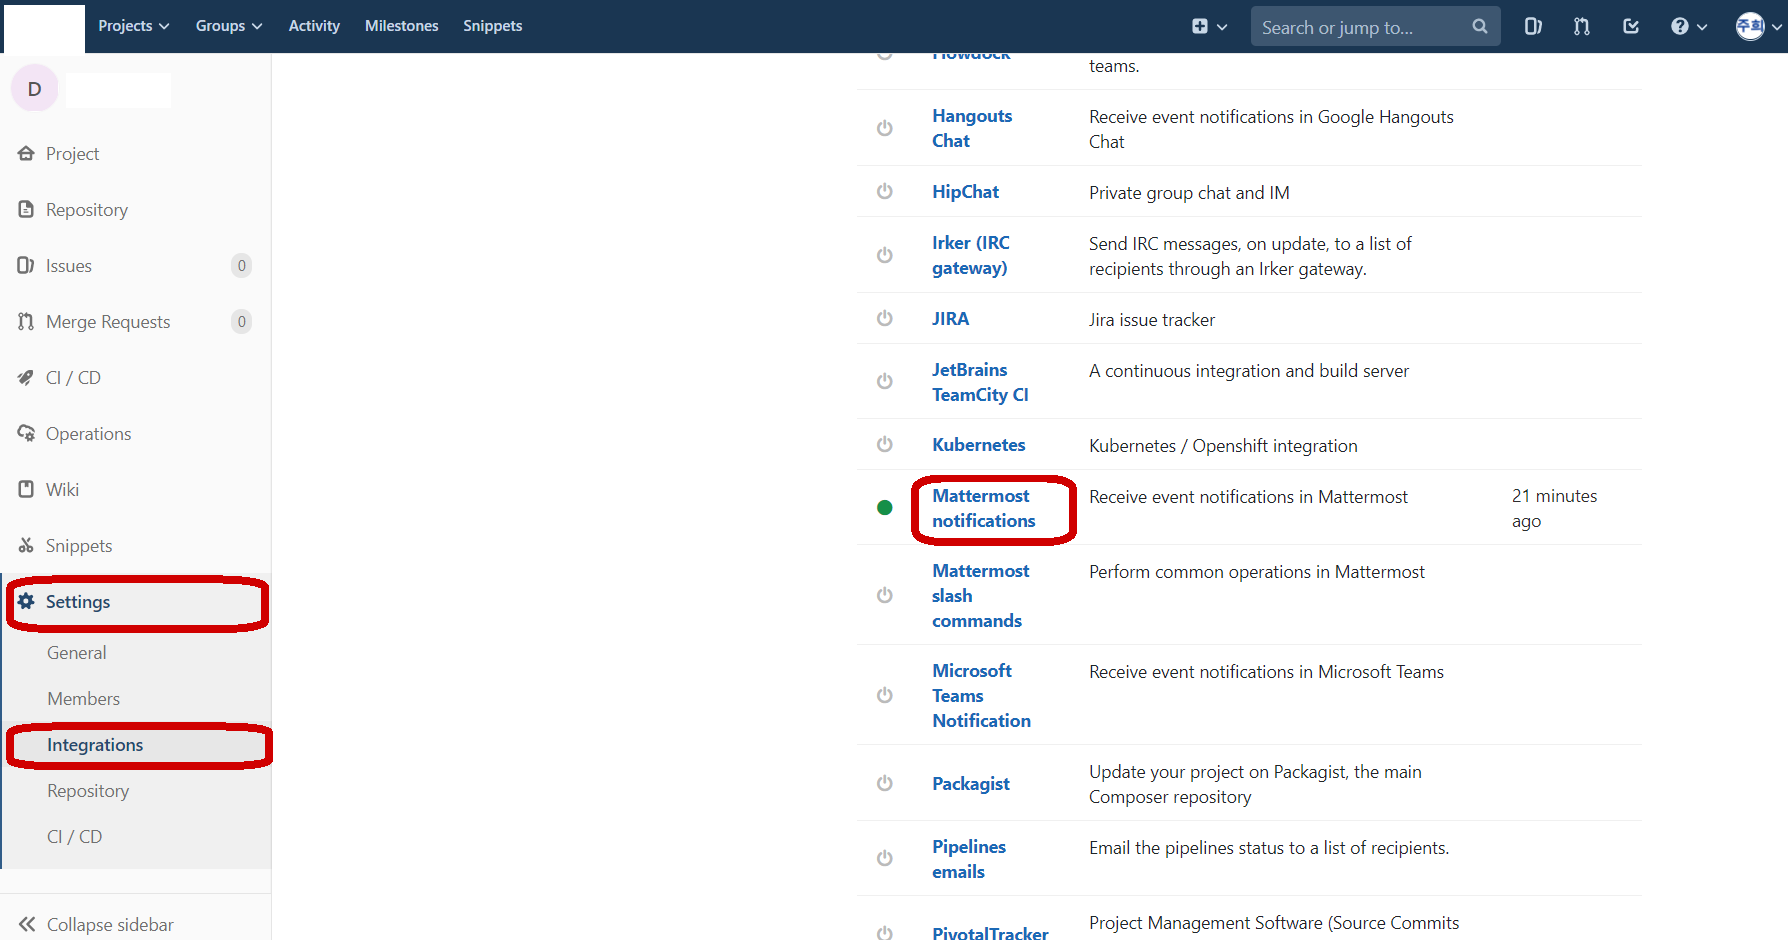Click the HipChat power status icon
The height and width of the screenshot is (940, 1788).
[x=884, y=191]
